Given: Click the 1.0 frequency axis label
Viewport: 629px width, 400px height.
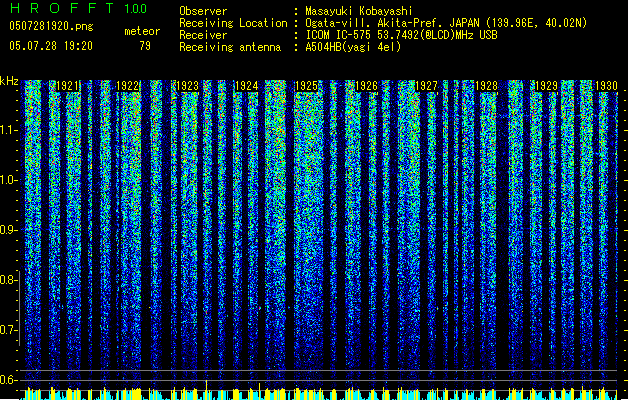Looking at the screenshot, I should tap(8, 180).
